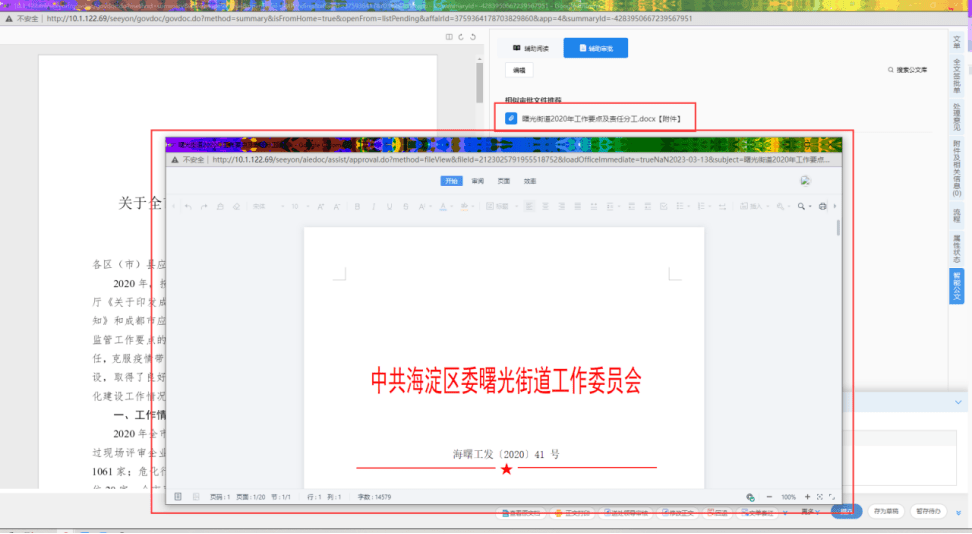The height and width of the screenshot is (534, 972).
Task: Click the browser address bar URL
Action: [369, 19]
